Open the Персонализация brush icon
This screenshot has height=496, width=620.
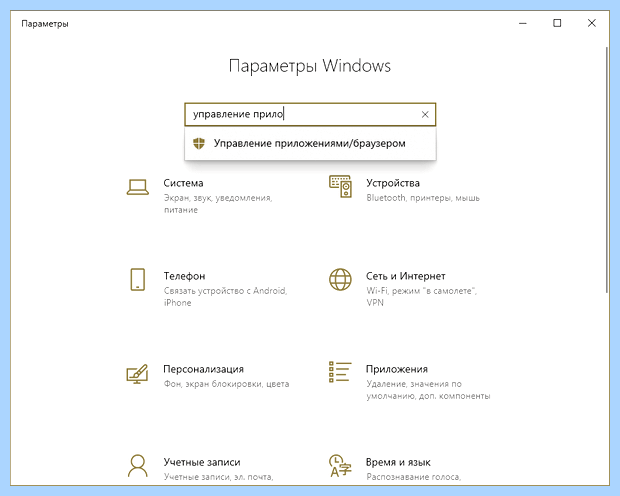pos(137,374)
